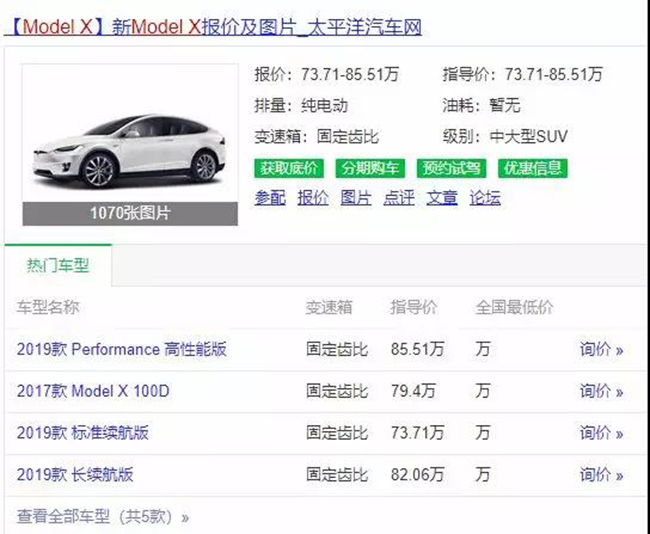Click the 分期购车 green button
This screenshot has height=534, width=650.
coord(370,168)
